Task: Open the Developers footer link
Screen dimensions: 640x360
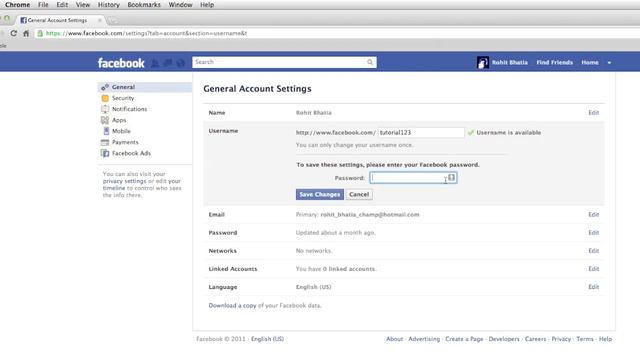Action: pyautogui.click(x=504, y=339)
